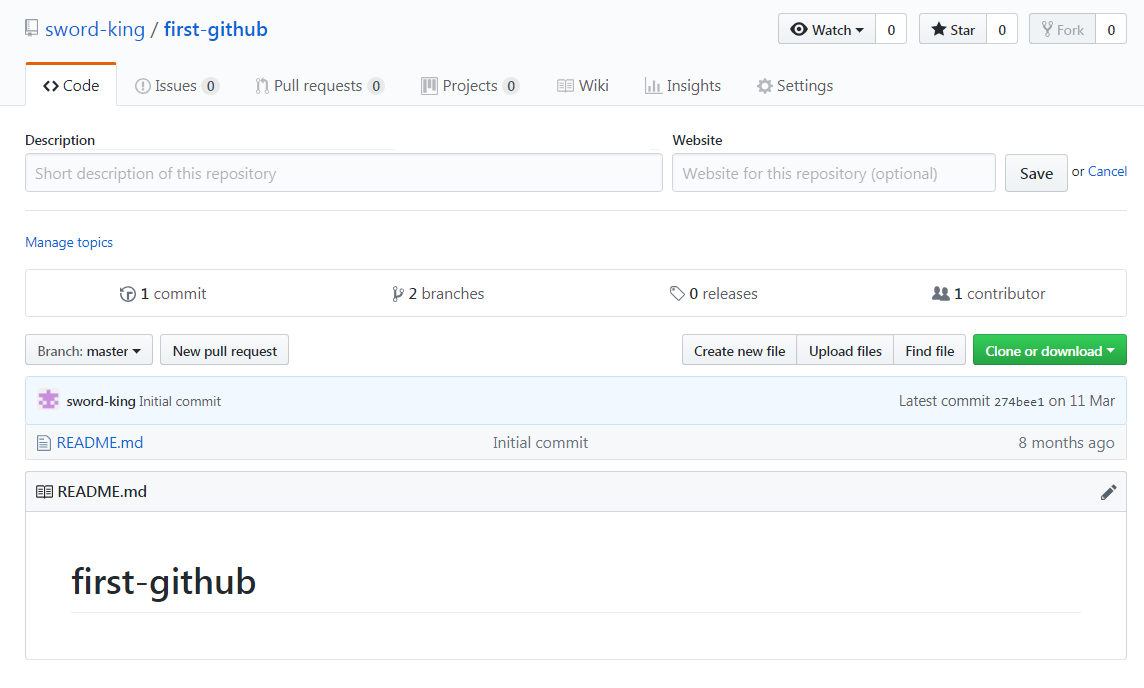Screen dimensions: 1144x688
Task: Open the Projects tab
Action: [470, 85]
